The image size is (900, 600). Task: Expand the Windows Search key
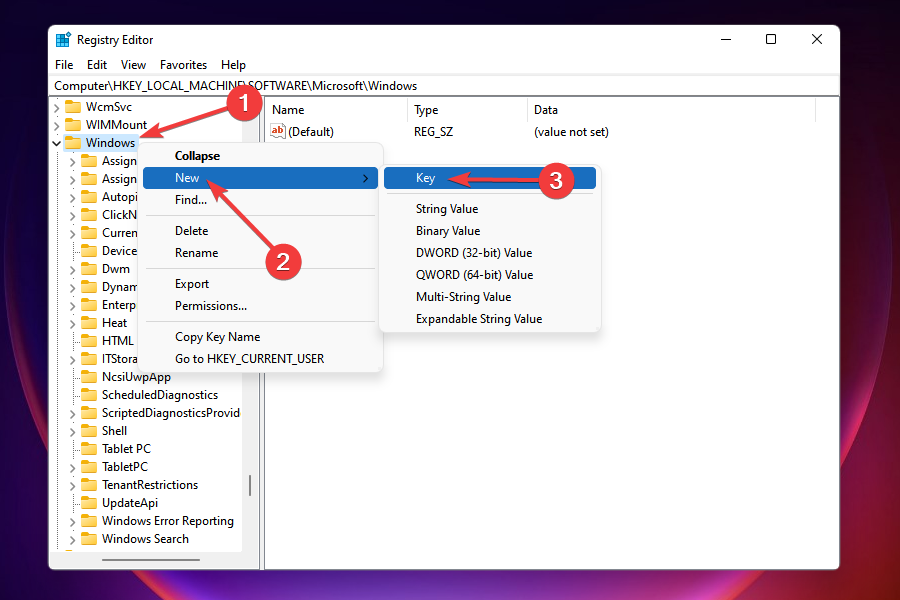tap(72, 539)
